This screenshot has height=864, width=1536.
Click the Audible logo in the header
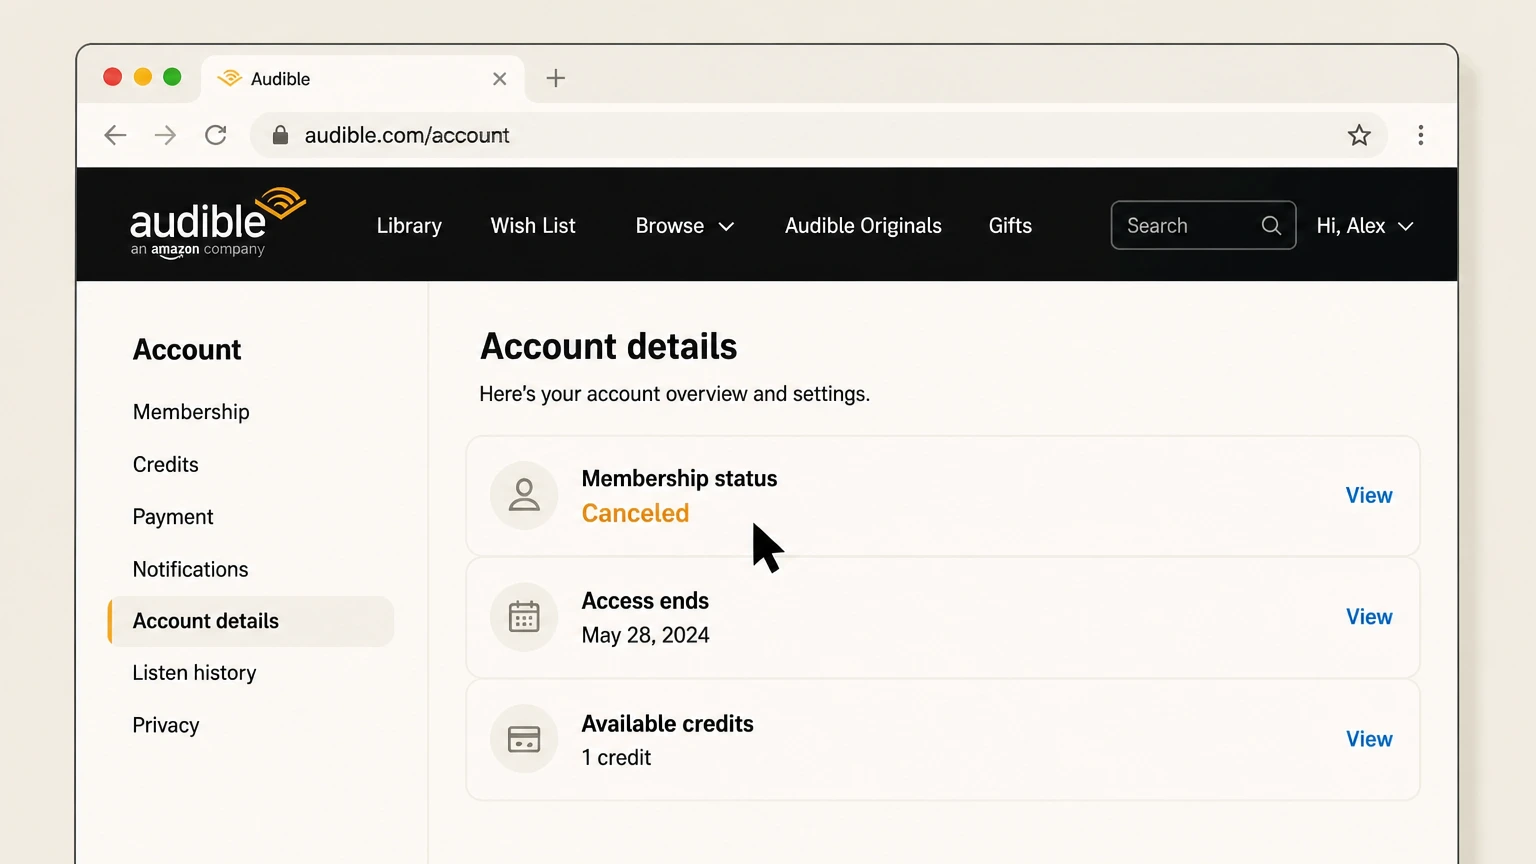pyautogui.click(x=217, y=223)
